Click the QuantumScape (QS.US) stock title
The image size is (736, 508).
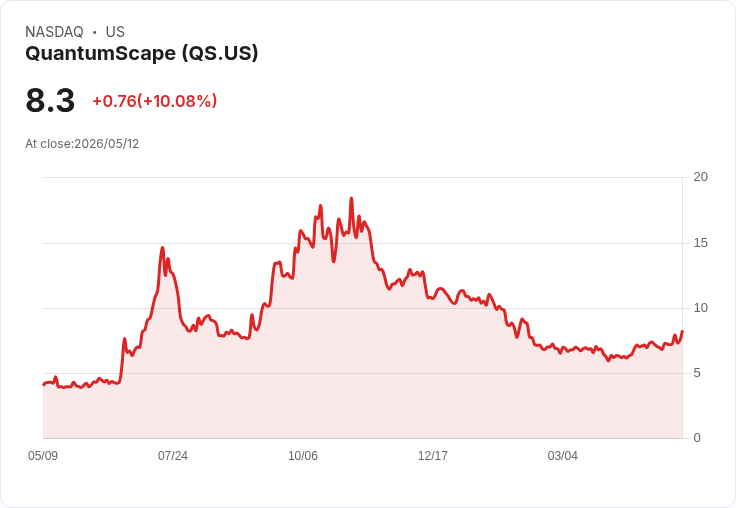click(x=142, y=53)
